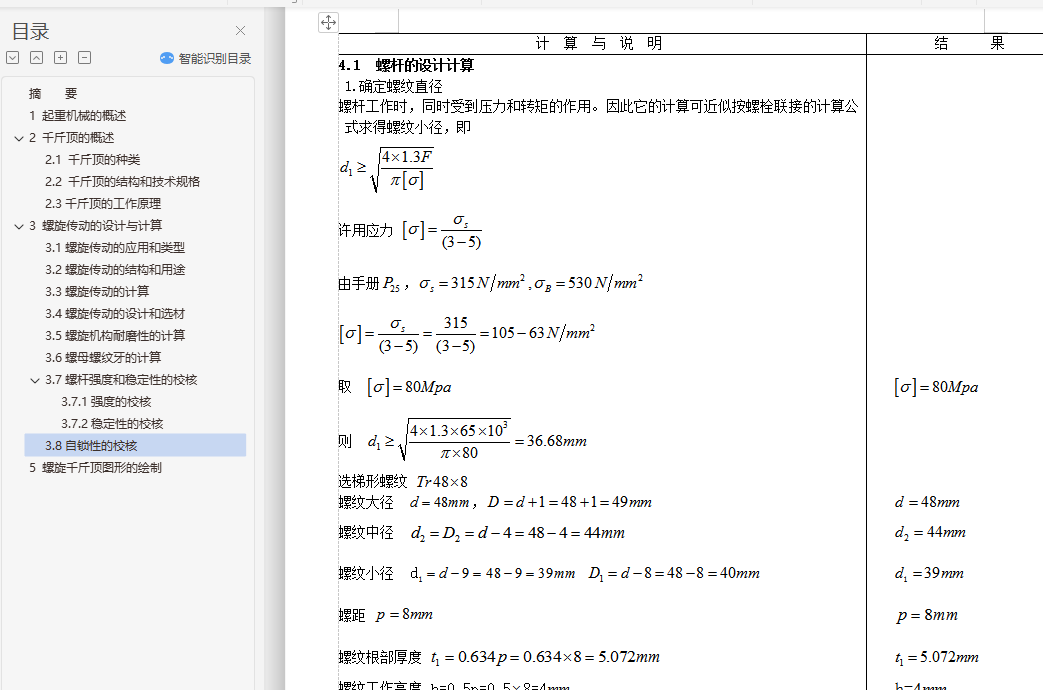Click the 螺纹根部厚度 formula line
Image resolution: width=1043 pixels, height=690 pixels.
(499, 657)
